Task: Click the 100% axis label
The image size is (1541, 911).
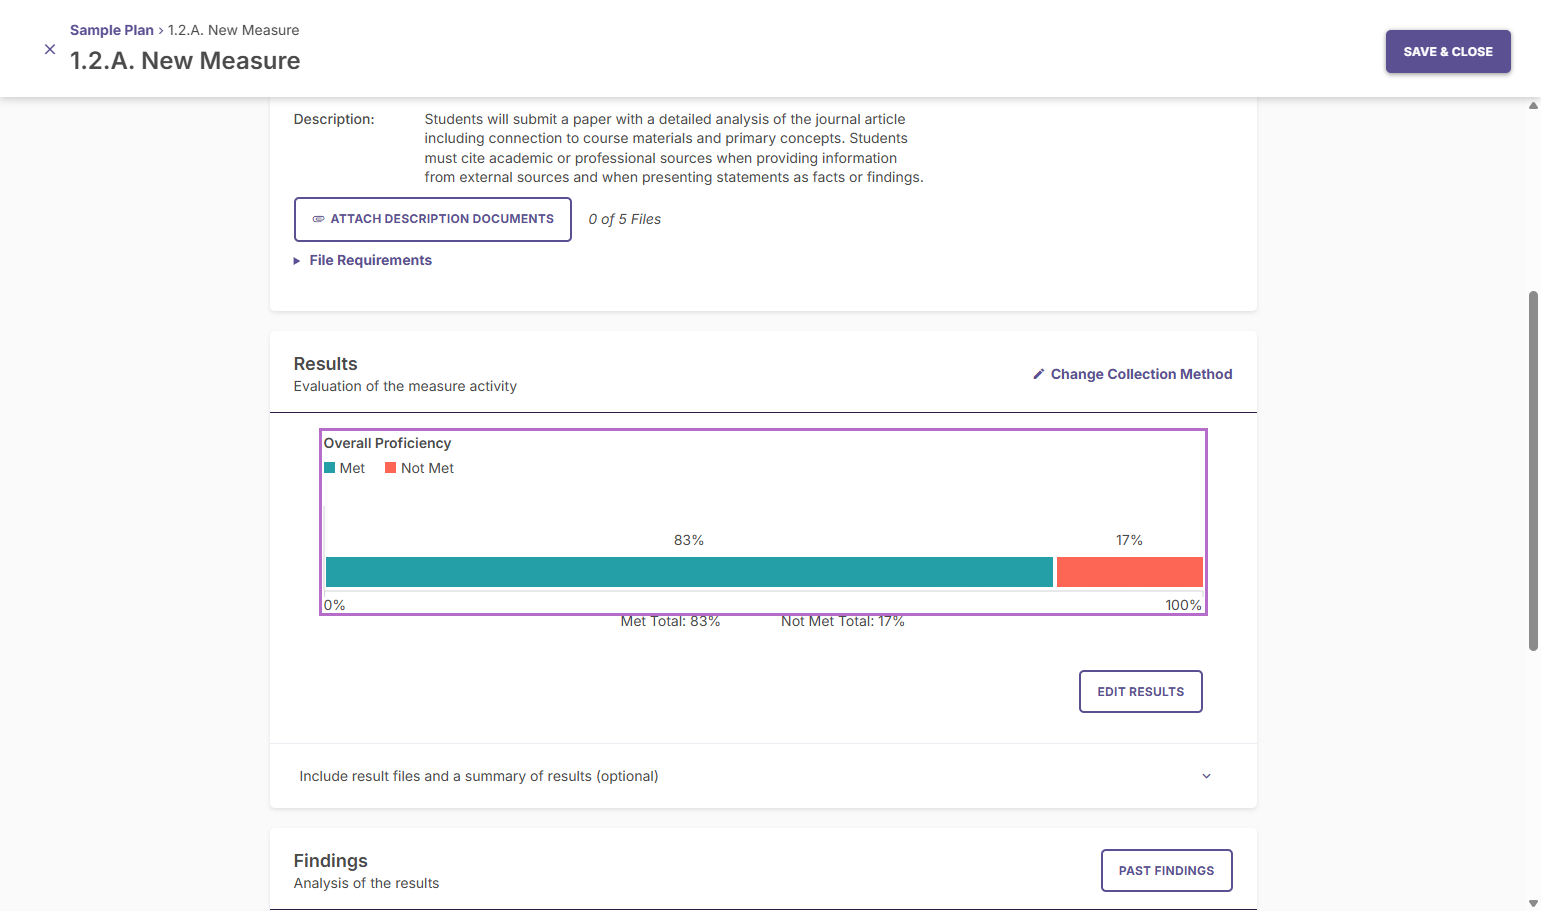Action: click(1184, 605)
